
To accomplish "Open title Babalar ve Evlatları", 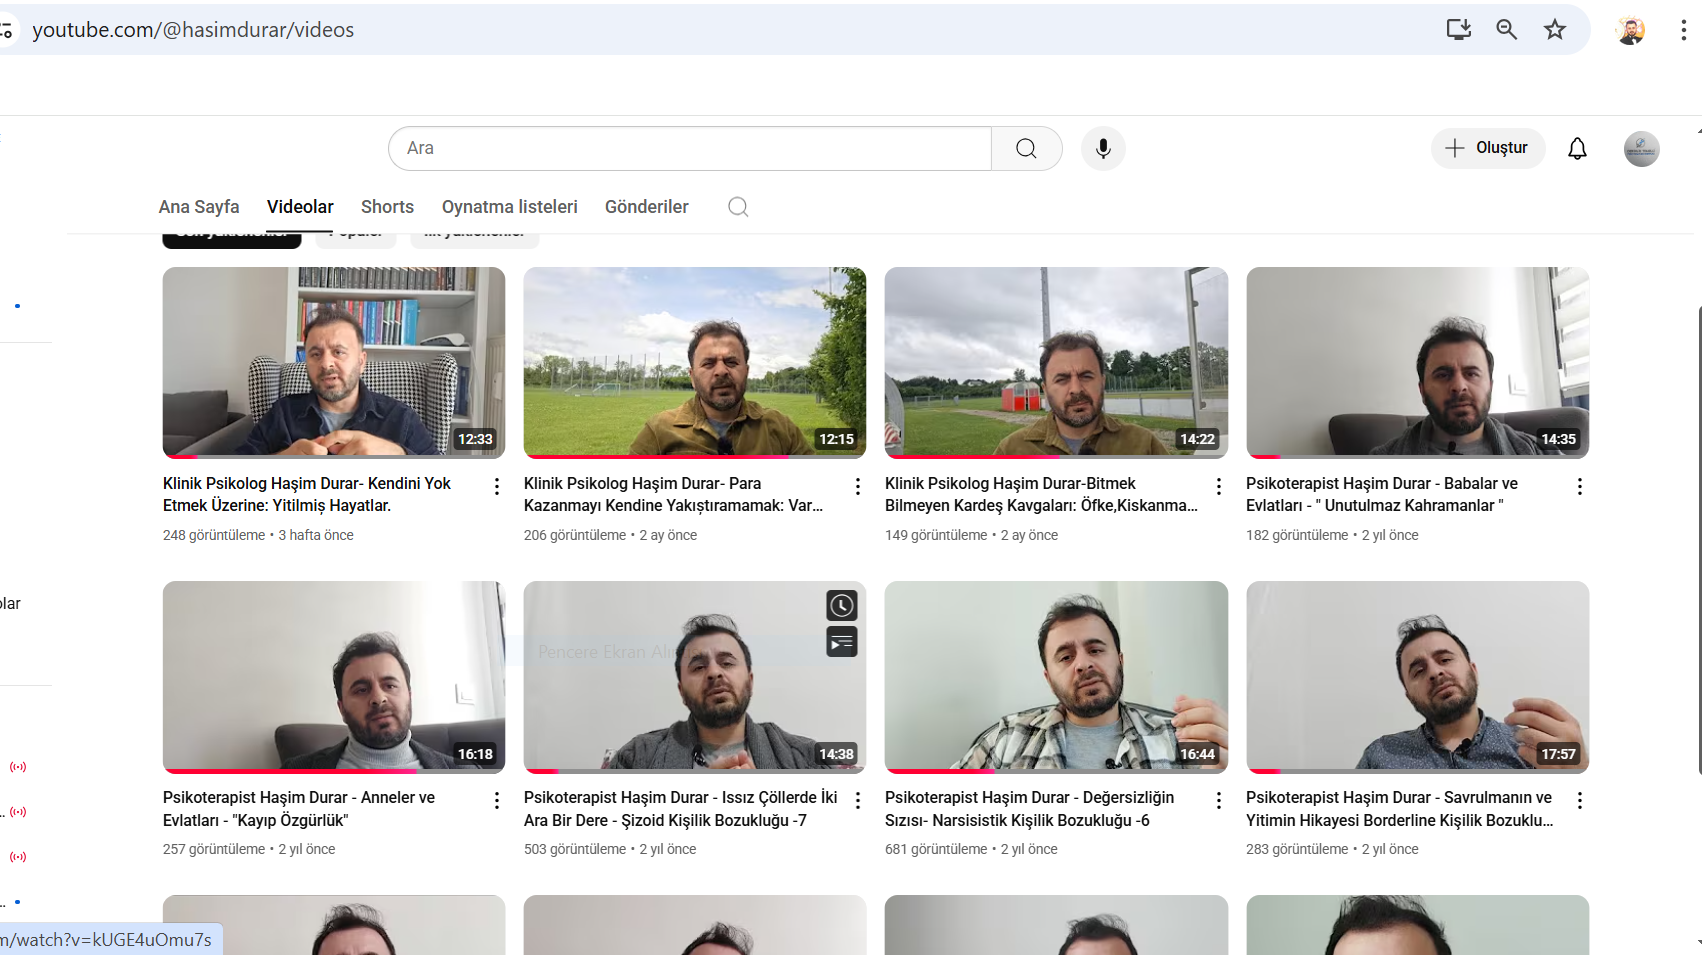I will coord(1382,494).
